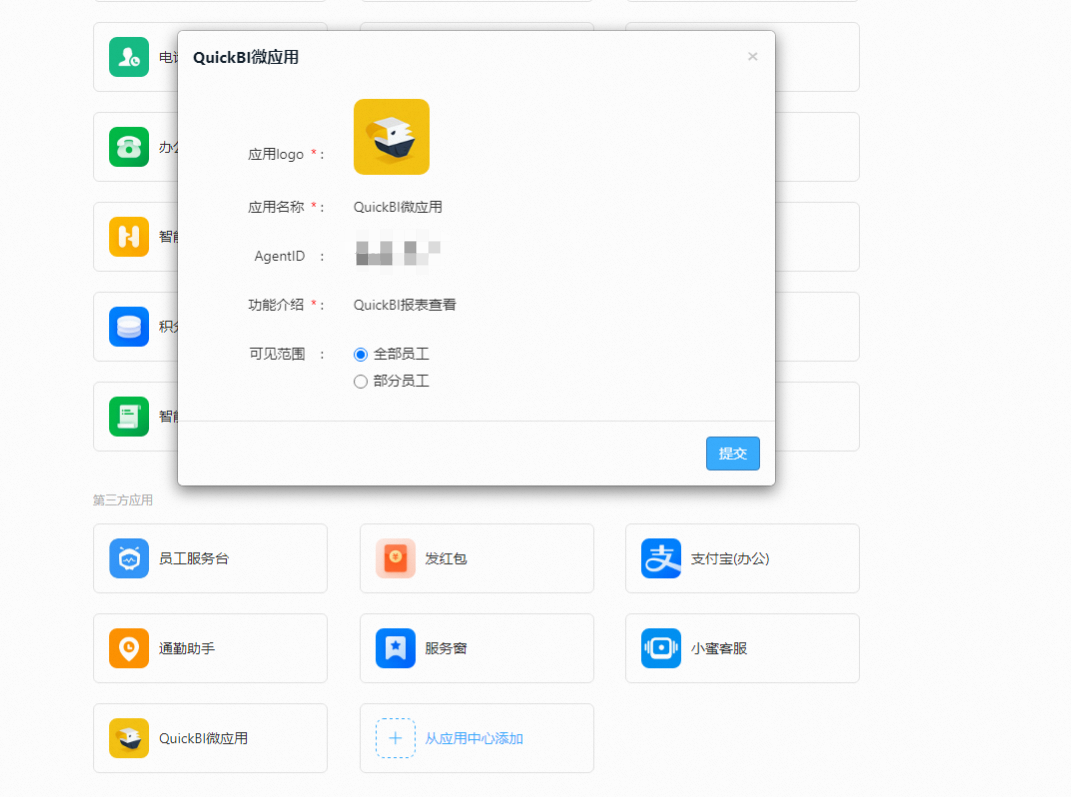
Task: Click the blue database app icon
Action: click(129, 327)
